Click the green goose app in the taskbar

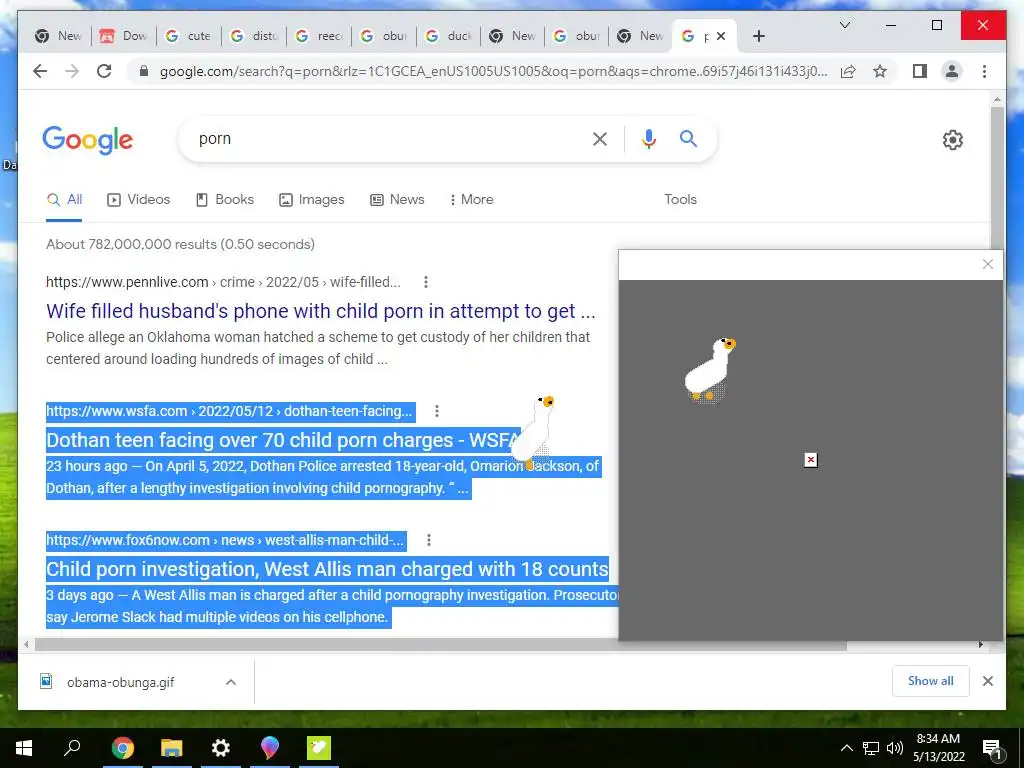click(x=319, y=748)
